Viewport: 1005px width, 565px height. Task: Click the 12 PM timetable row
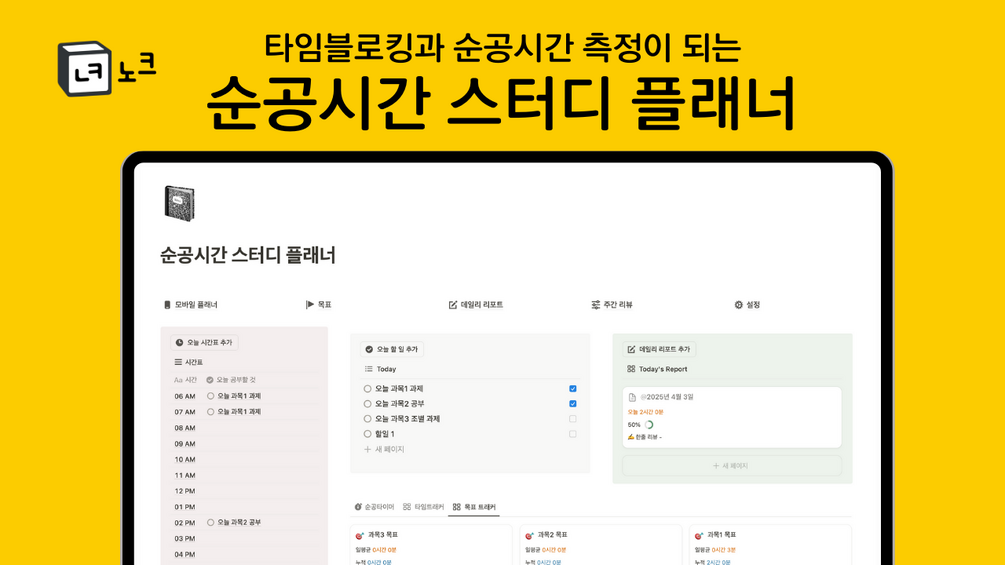tap(245, 491)
